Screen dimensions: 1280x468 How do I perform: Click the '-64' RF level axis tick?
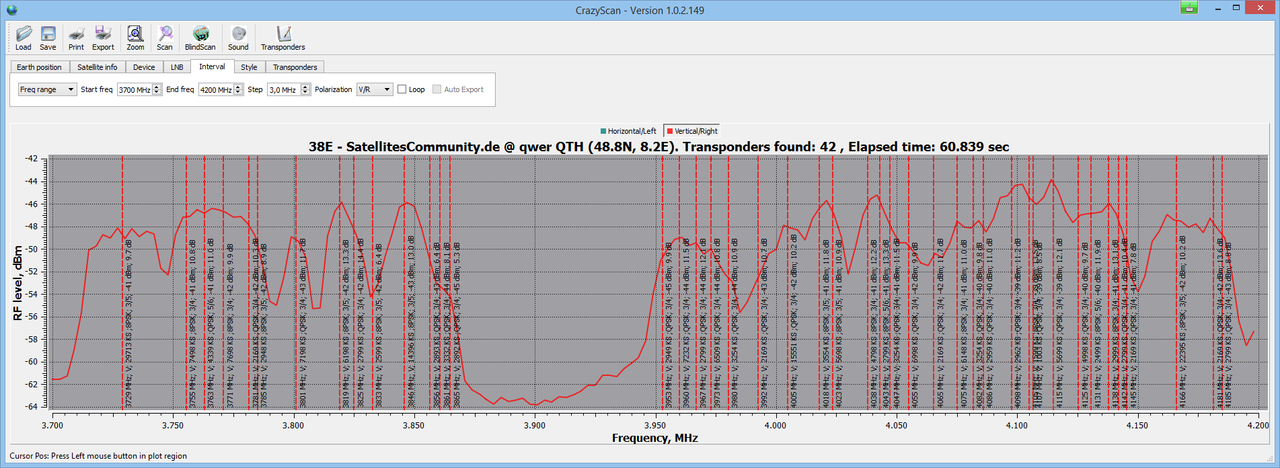[x=30, y=407]
